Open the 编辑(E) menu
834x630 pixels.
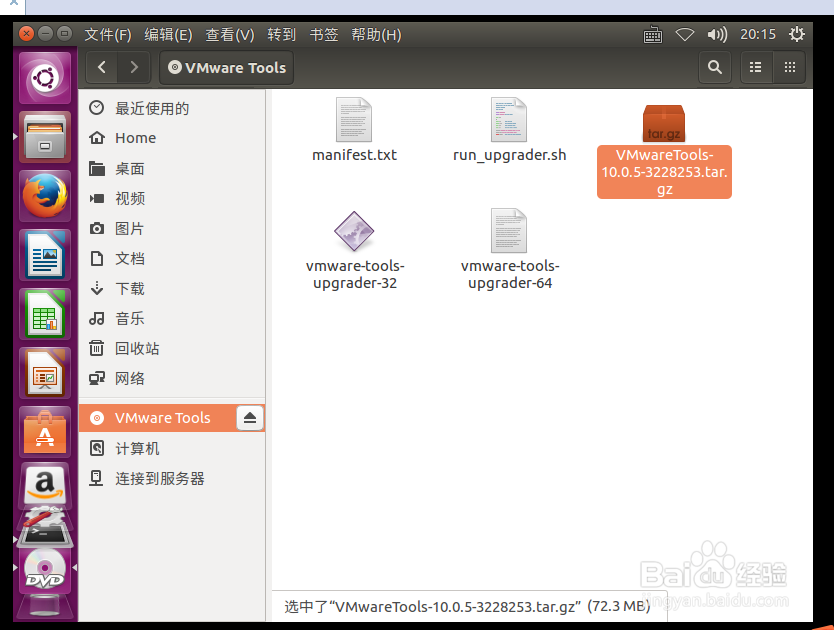168,35
